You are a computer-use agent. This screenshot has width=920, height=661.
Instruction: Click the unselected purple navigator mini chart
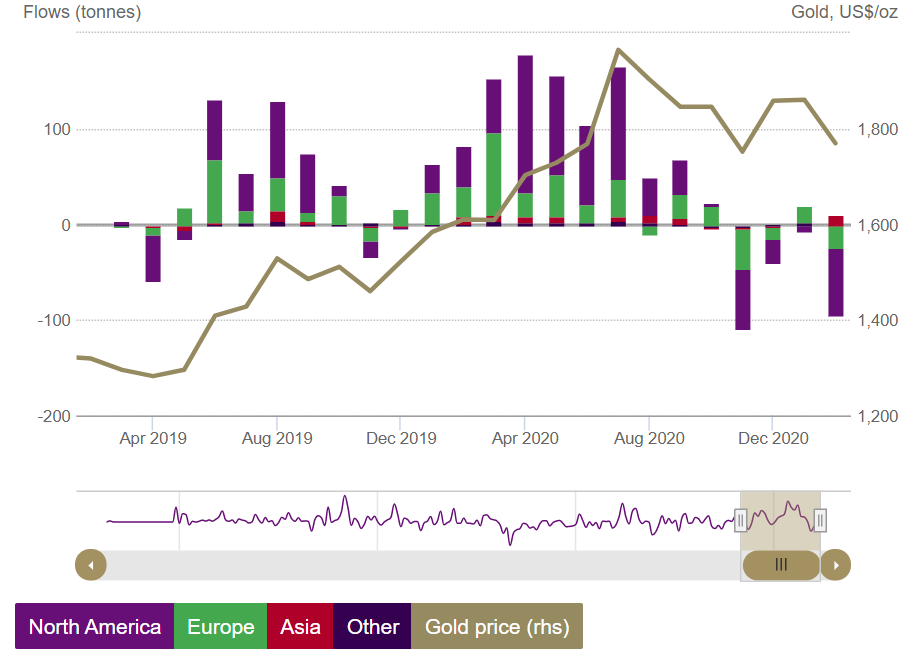(400, 520)
